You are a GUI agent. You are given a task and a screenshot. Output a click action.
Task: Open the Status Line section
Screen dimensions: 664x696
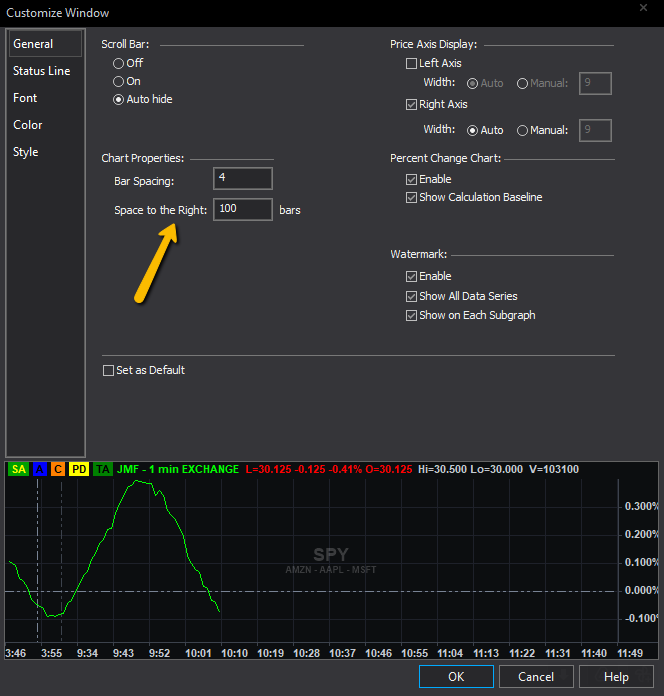41,71
